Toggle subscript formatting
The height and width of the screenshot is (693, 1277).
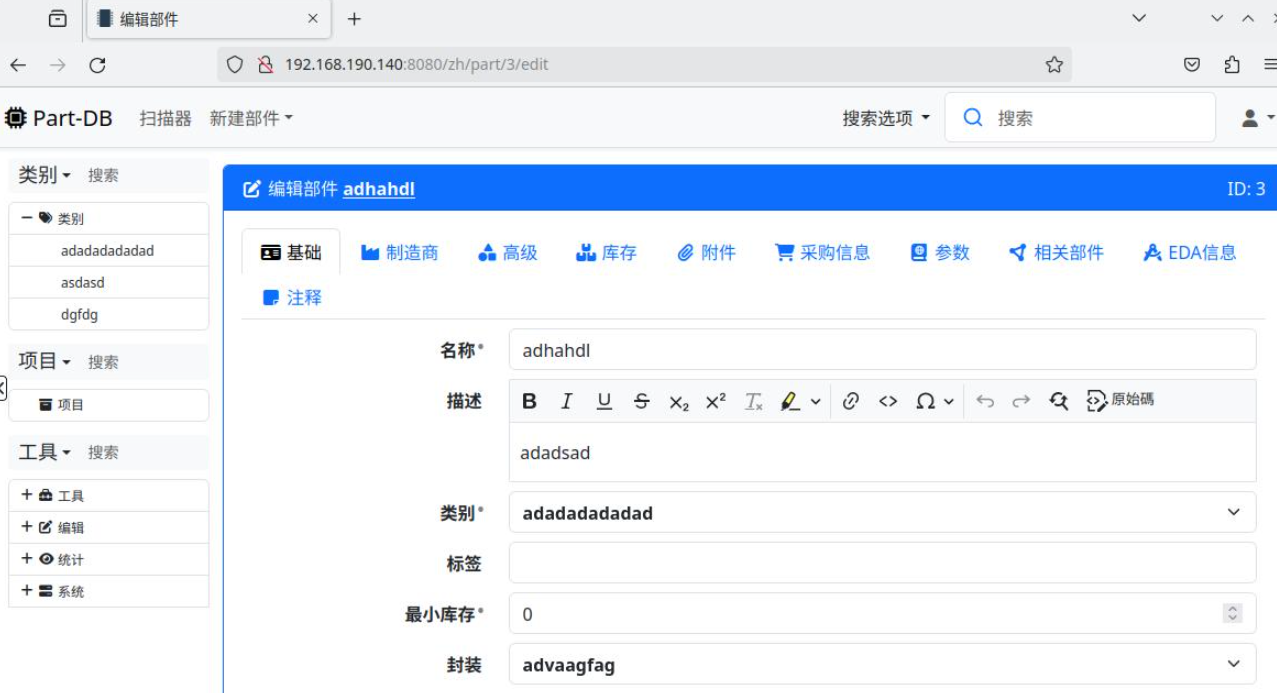679,401
